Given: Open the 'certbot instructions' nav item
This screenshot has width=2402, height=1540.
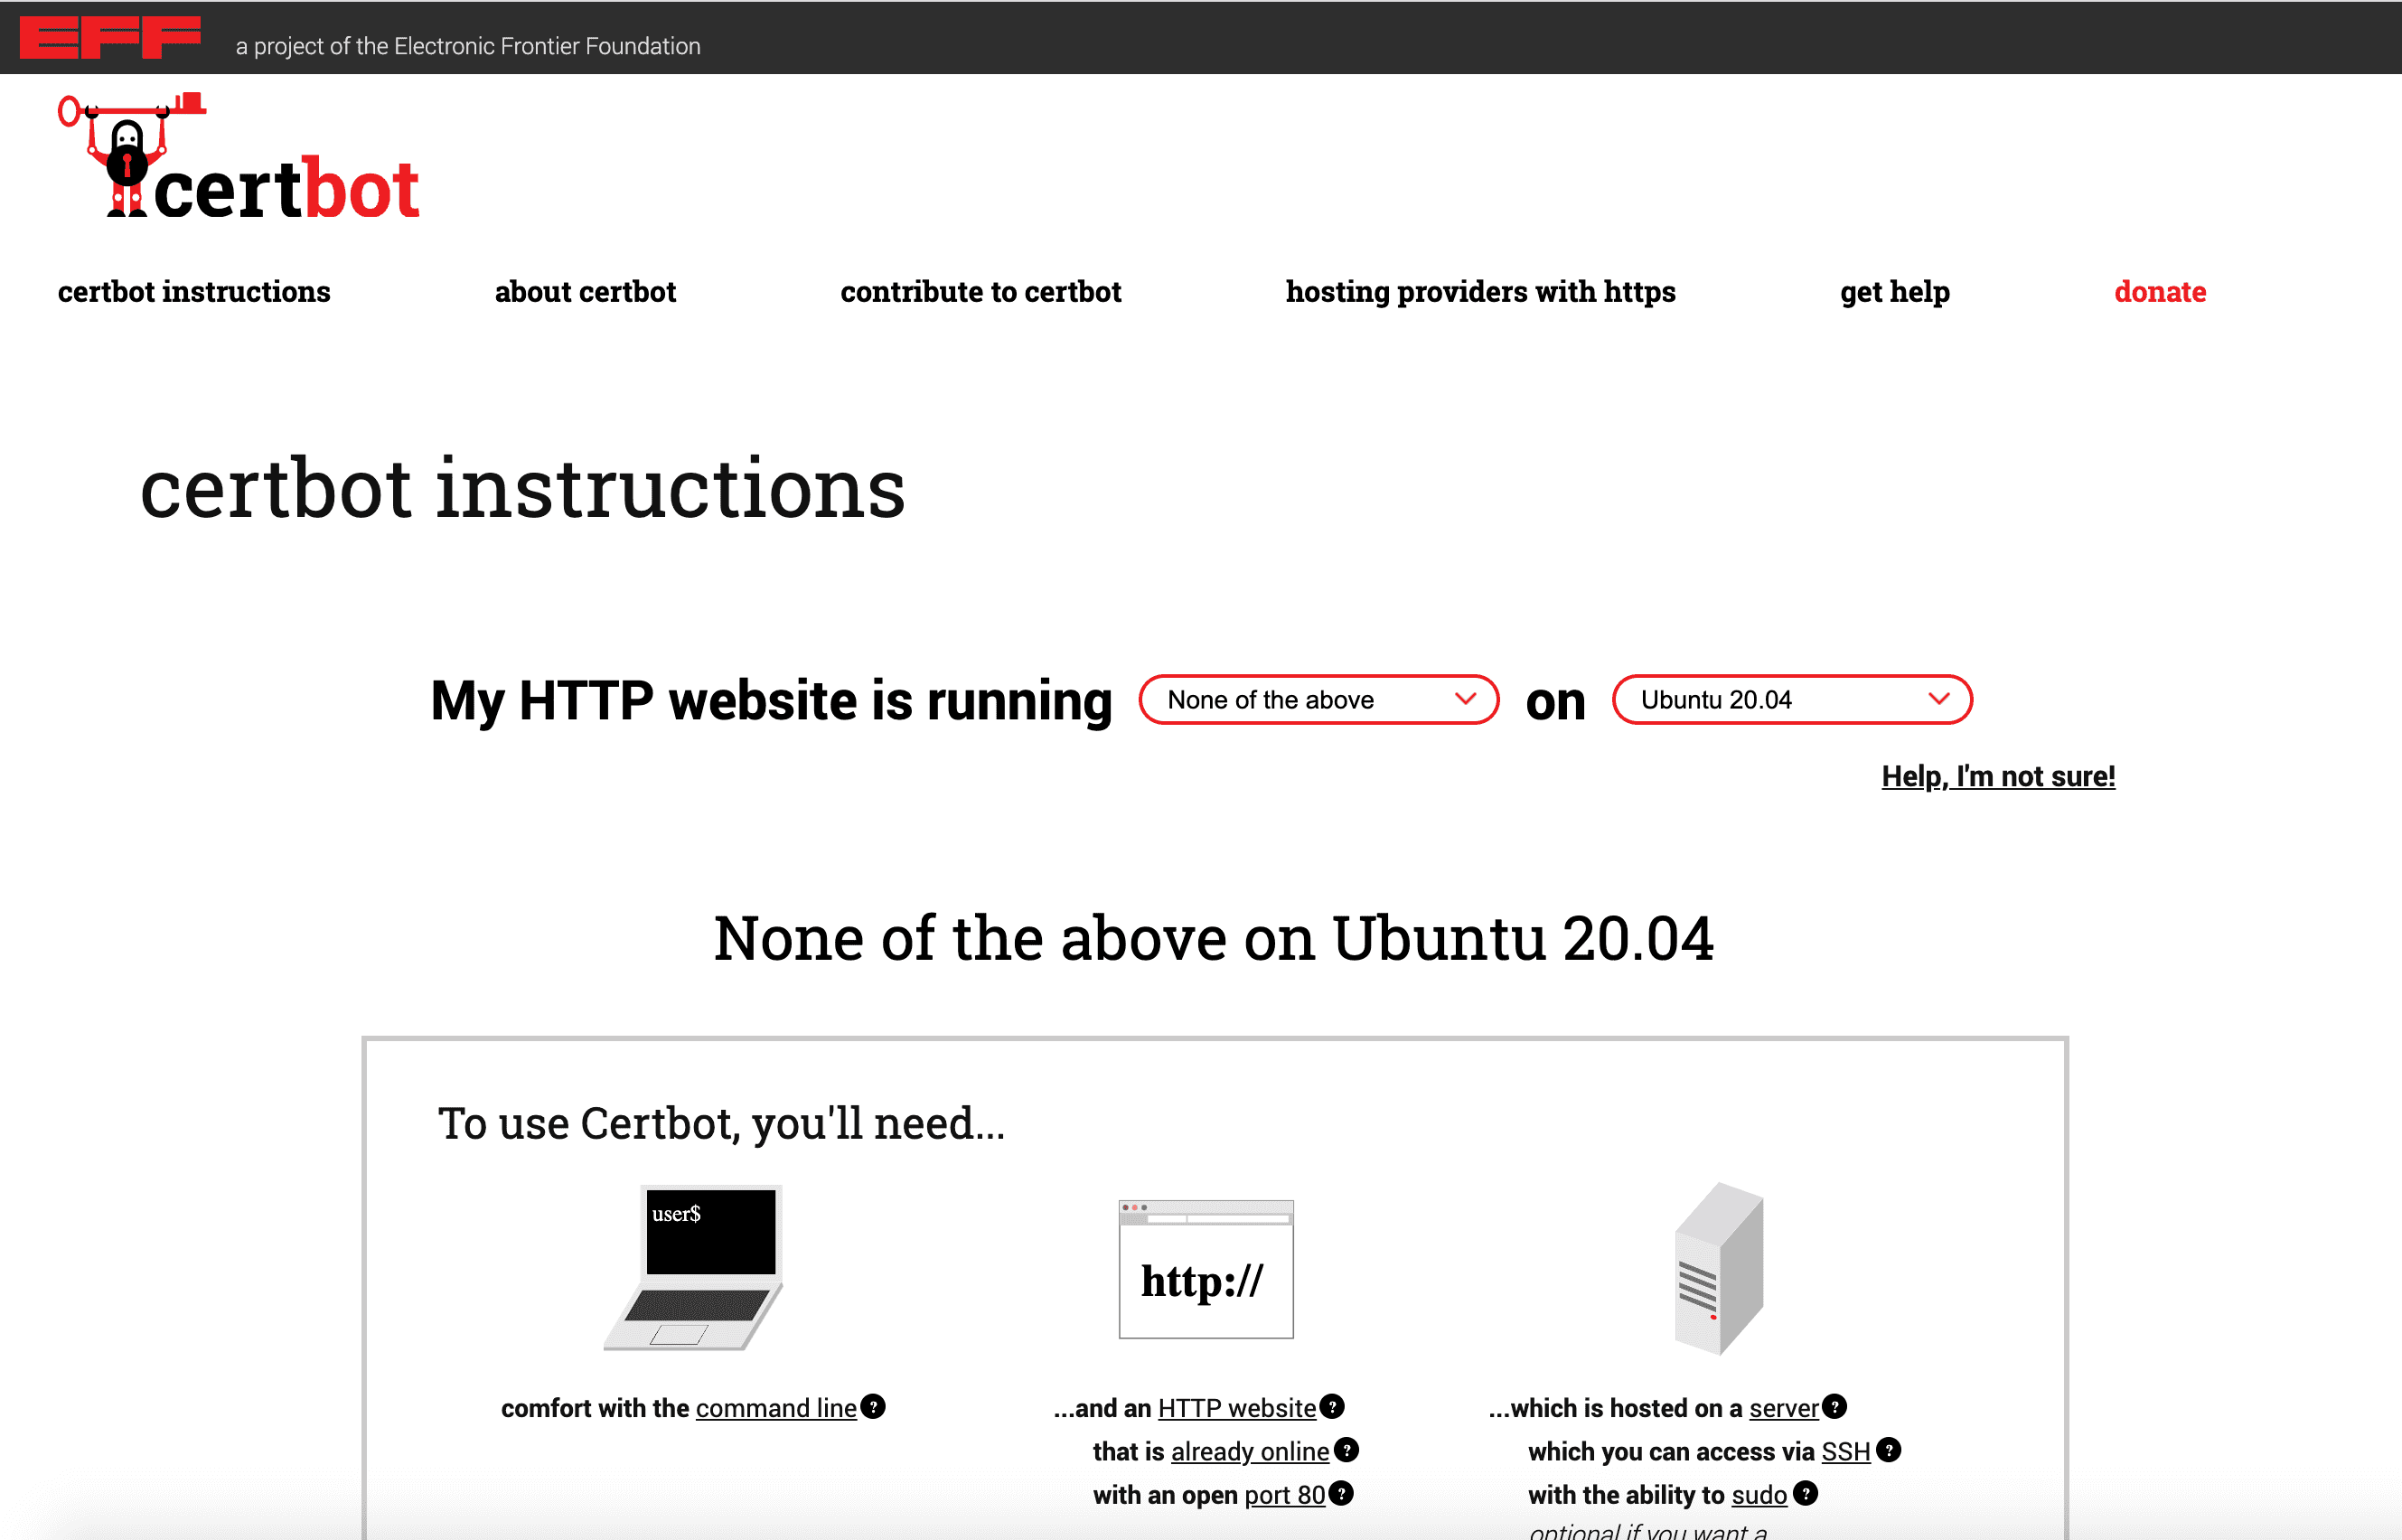Looking at the screenshot, I should click(x=194, y=292).
